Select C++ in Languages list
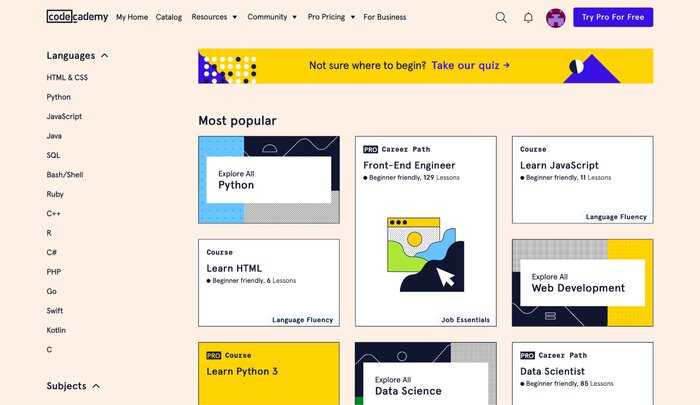The width and height of the screenshot is (700, 405). pos(54,213)
